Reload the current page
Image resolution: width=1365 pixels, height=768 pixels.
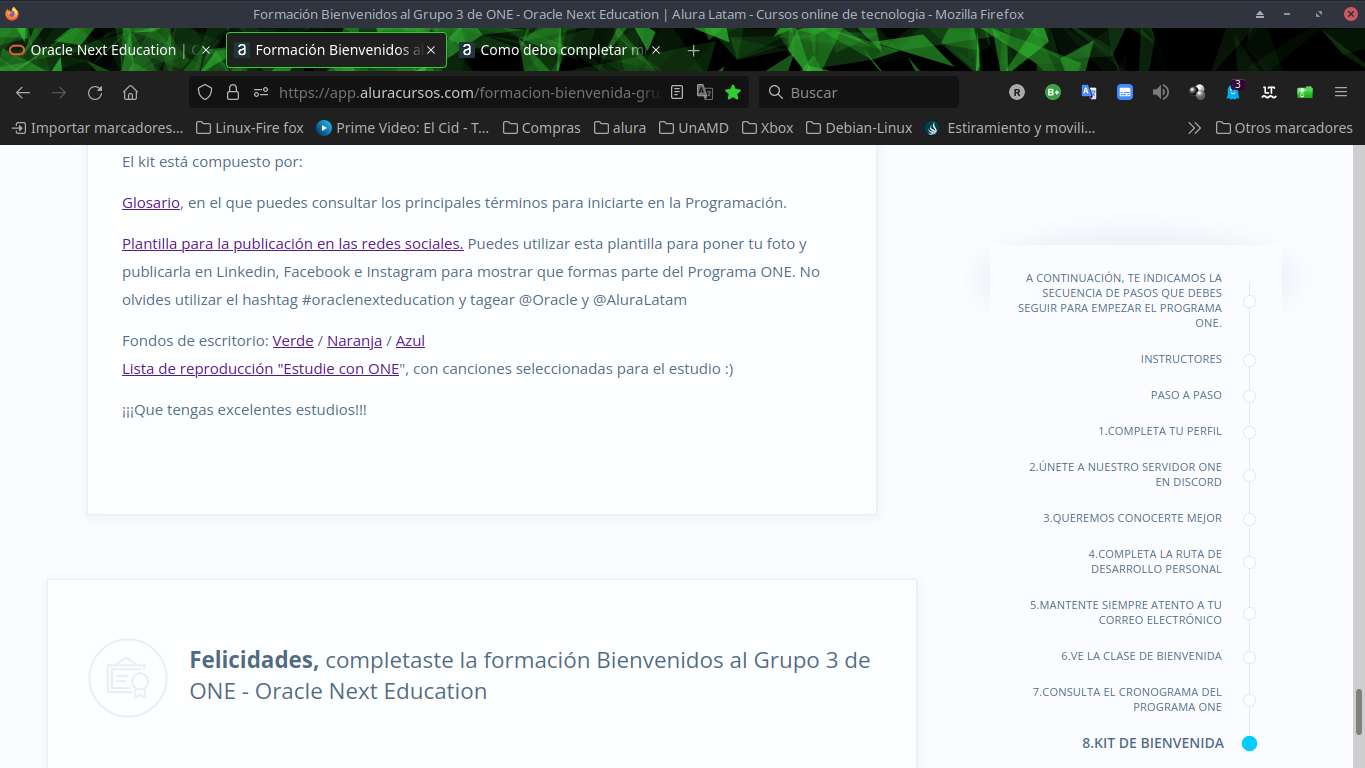click(x=95, y=92)
